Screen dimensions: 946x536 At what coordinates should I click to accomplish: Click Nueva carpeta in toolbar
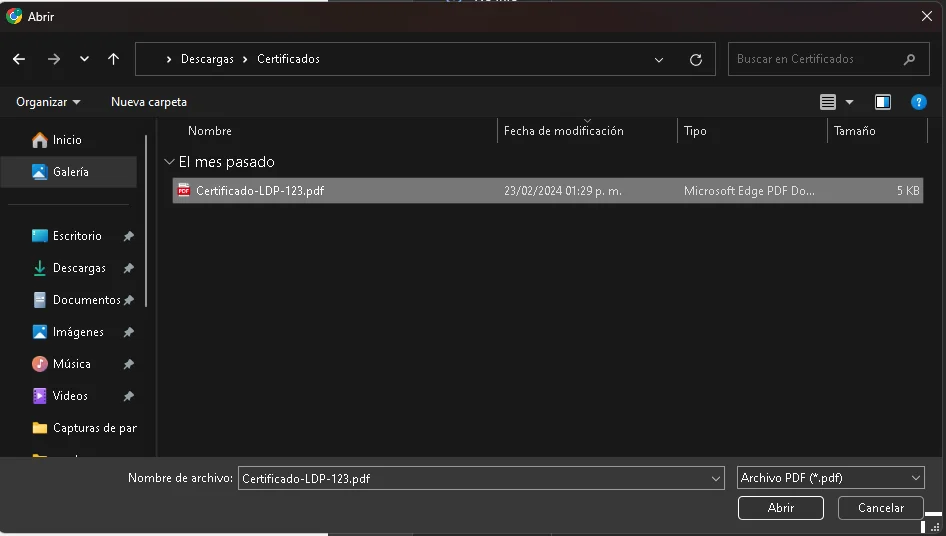coord(149,102)
